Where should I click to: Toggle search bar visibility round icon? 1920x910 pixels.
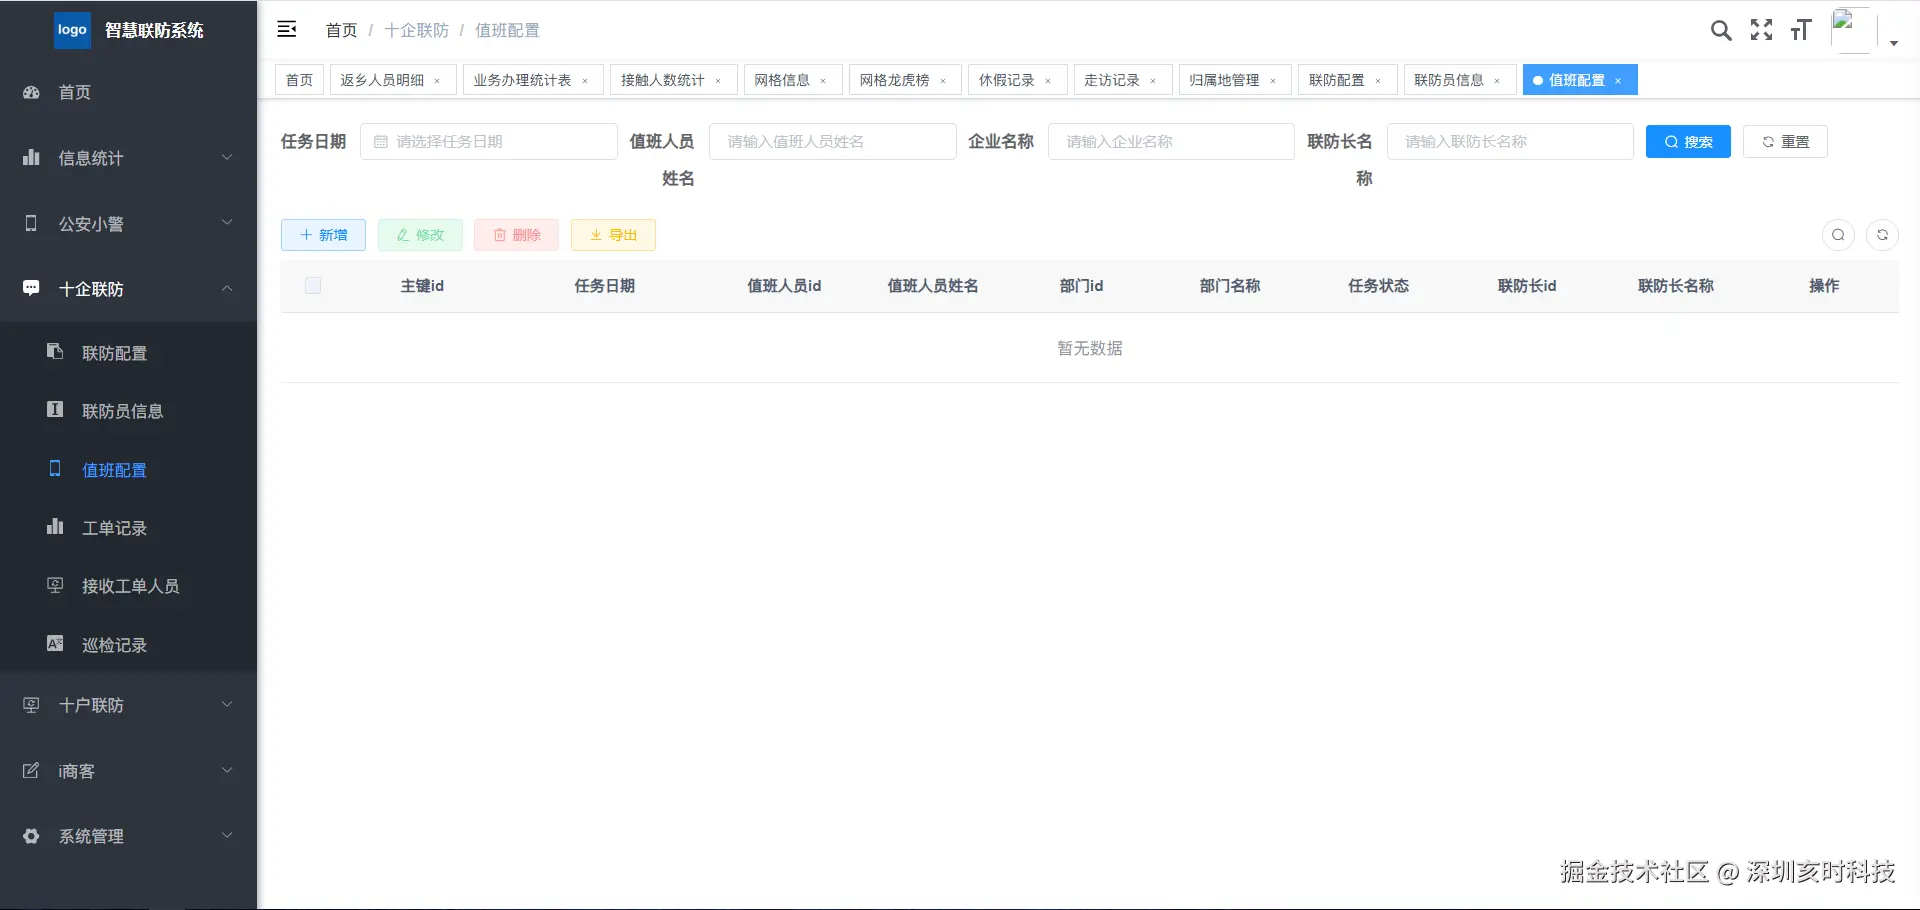[1838, 235]
